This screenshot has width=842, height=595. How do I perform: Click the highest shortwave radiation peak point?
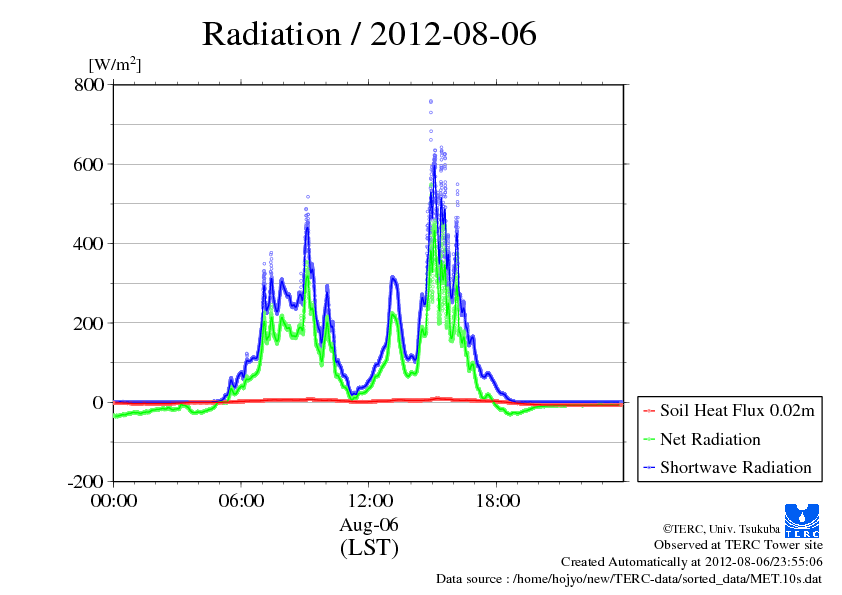pyautogui.click(x=431, y=101)
